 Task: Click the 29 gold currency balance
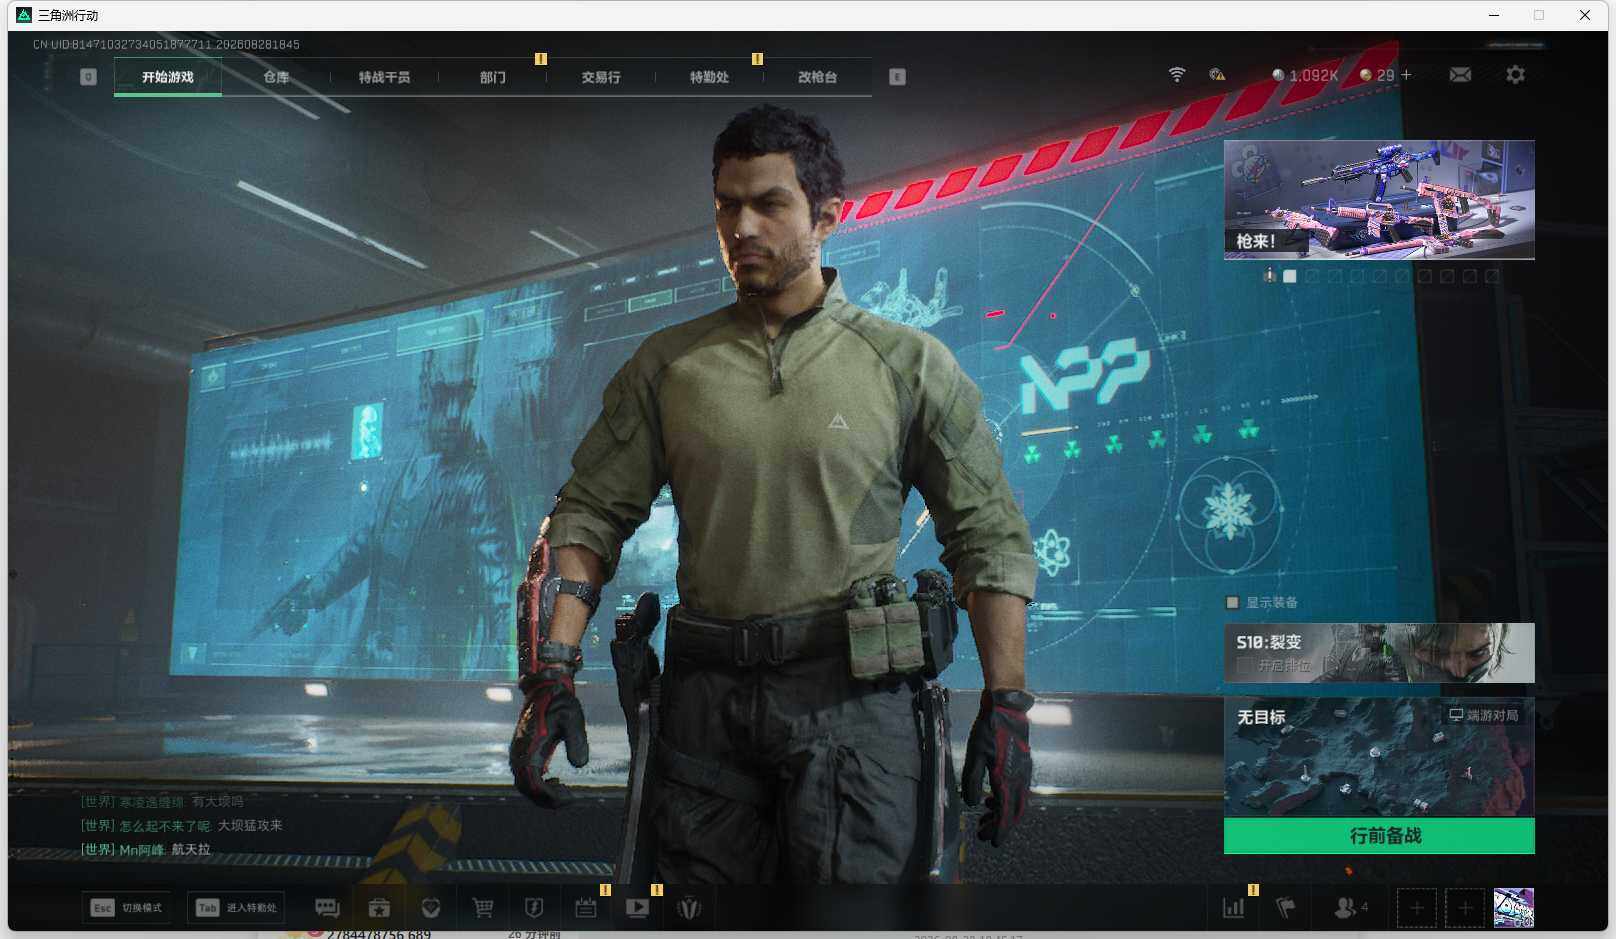(x=1377, y=75)
